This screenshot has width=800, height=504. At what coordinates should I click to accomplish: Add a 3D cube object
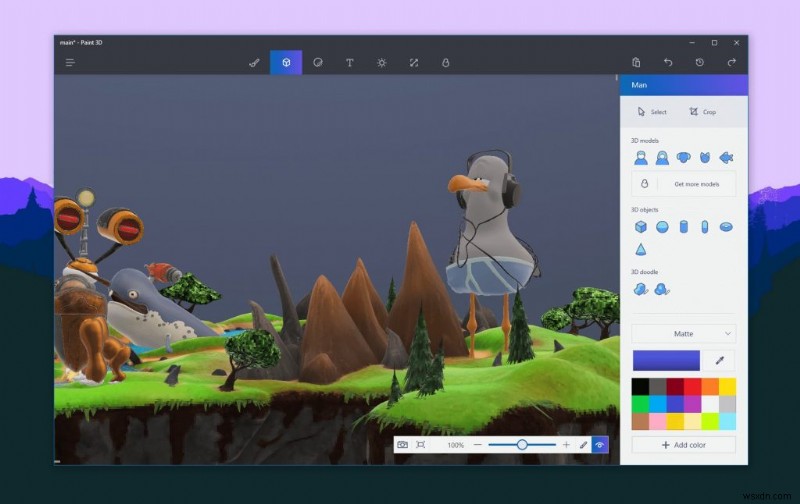641,226
